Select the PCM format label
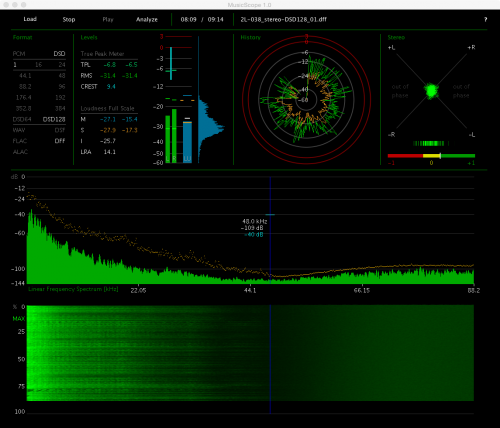500x428 pixels. coord(19,54)
